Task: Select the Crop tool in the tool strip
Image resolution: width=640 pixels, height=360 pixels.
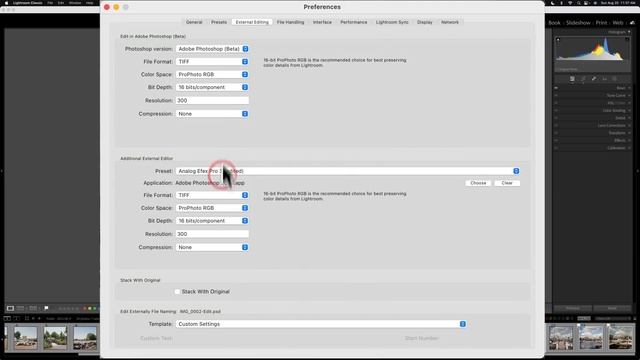Action: (x=583, y=79)
